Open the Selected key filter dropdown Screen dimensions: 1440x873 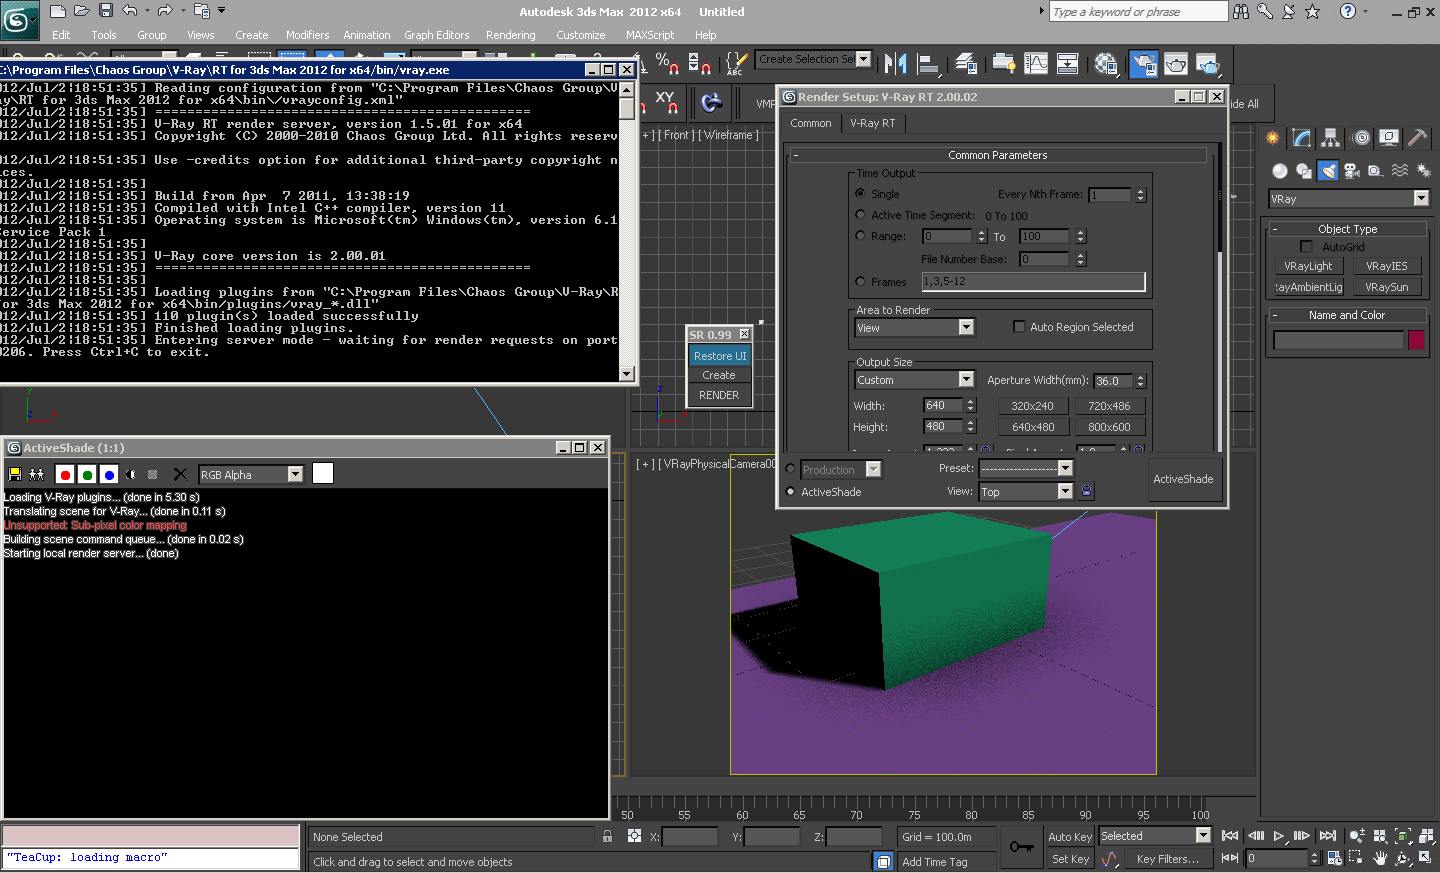(x=1155, y=836)
